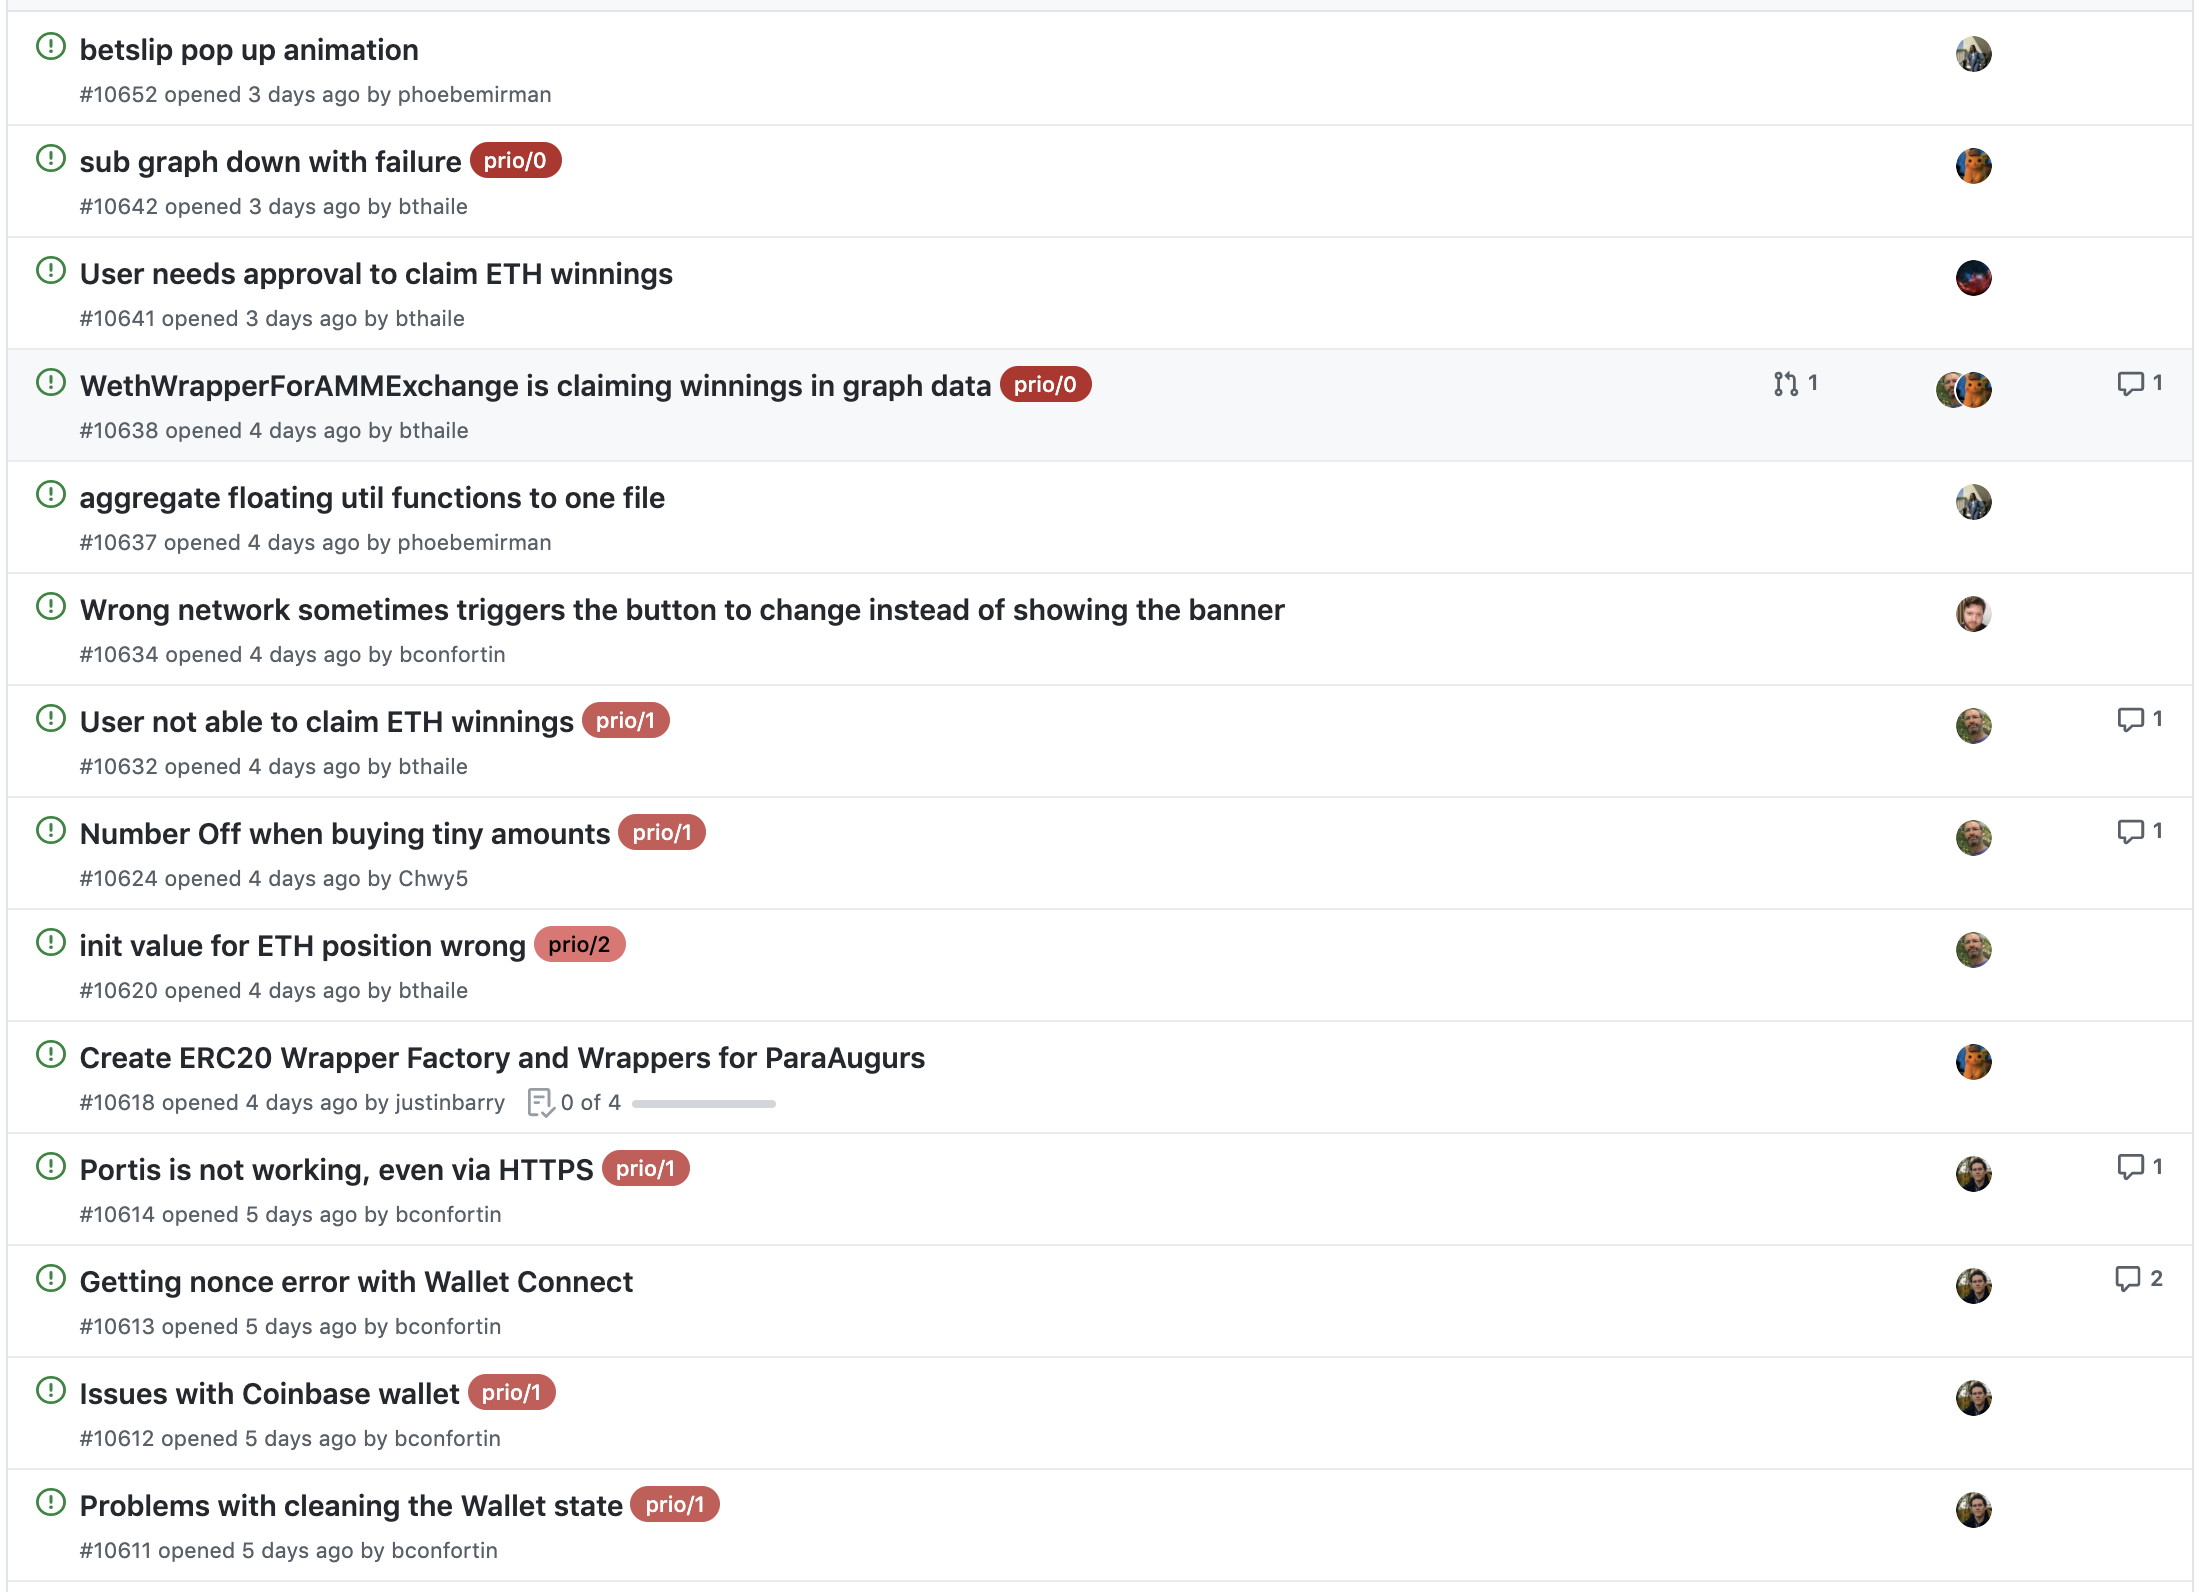The image size is (2200, 1592).
Task: Click 0 of 4 task progress bar
Action: coord(703,1103)
